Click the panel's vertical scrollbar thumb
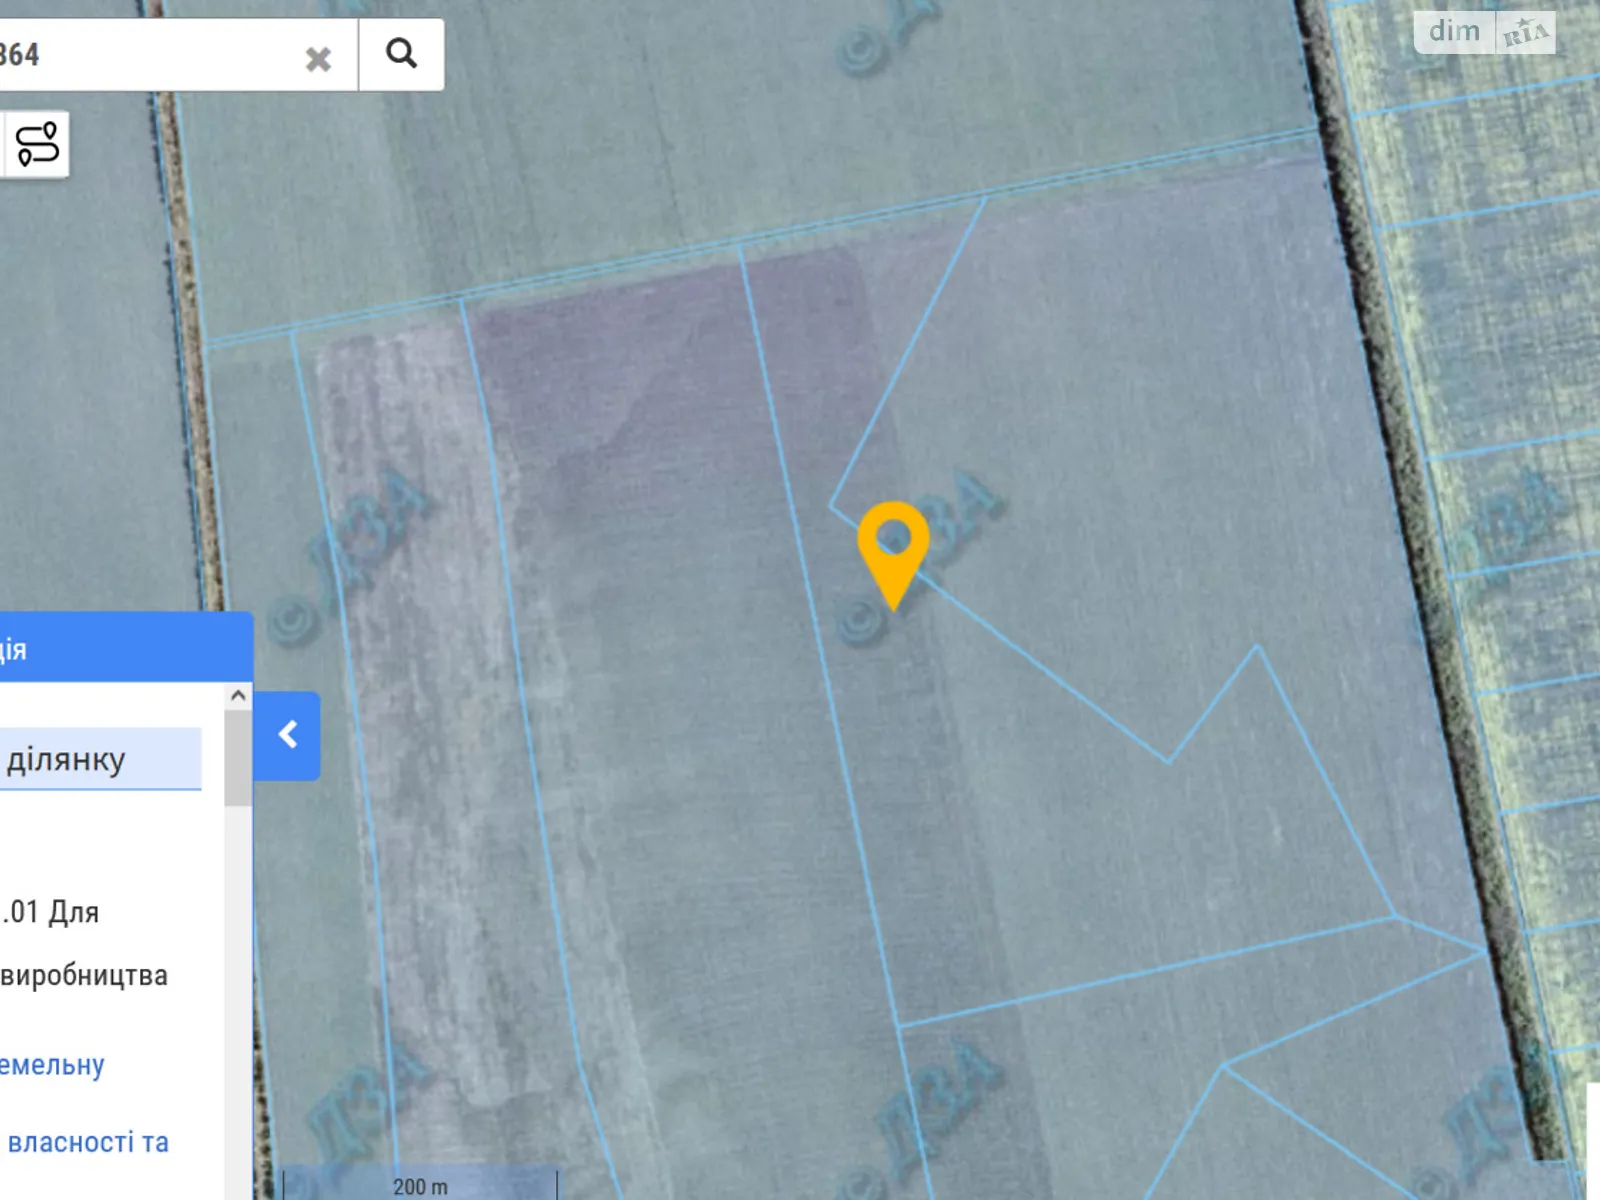The height and width of the screenshot is (1200, 1600). pos(238,758)
